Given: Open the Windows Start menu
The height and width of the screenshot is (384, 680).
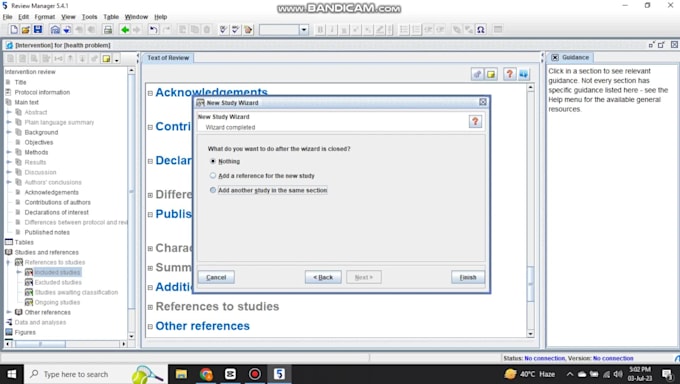Looking at the screenshot, I should tap(12, 374).
